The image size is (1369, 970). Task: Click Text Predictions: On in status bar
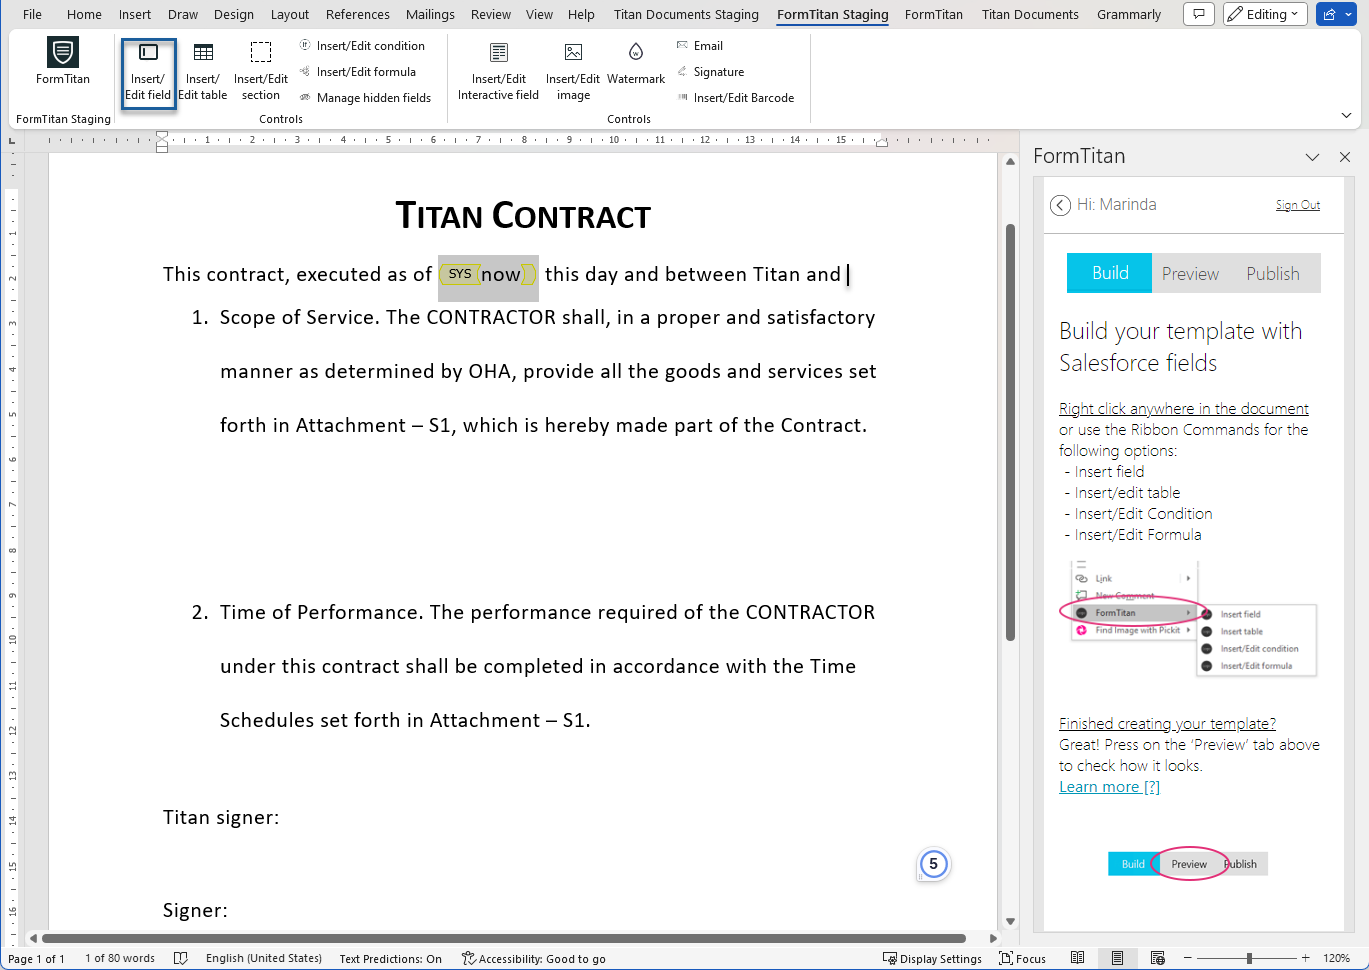(x=390, y=958)
